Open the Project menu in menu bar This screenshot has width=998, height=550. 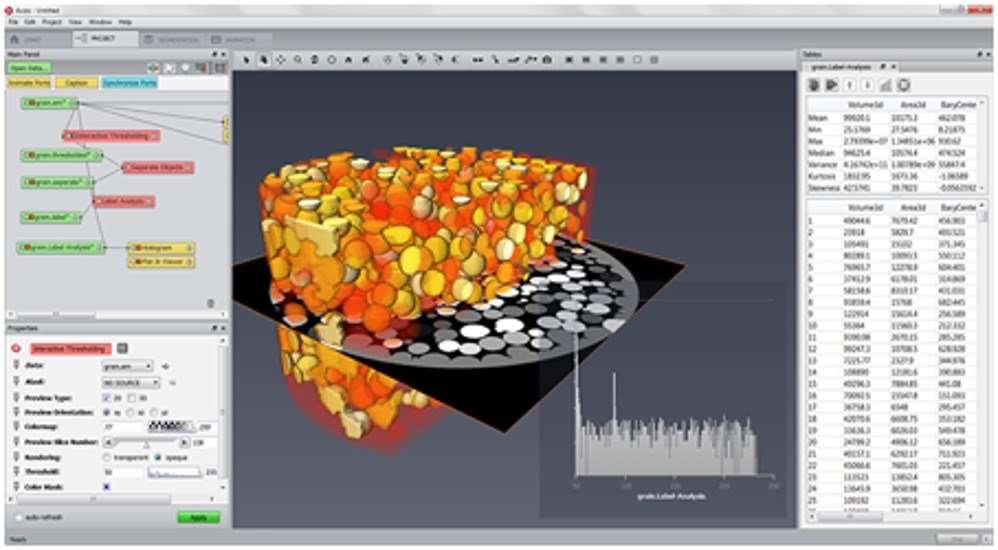click(51, 21)
